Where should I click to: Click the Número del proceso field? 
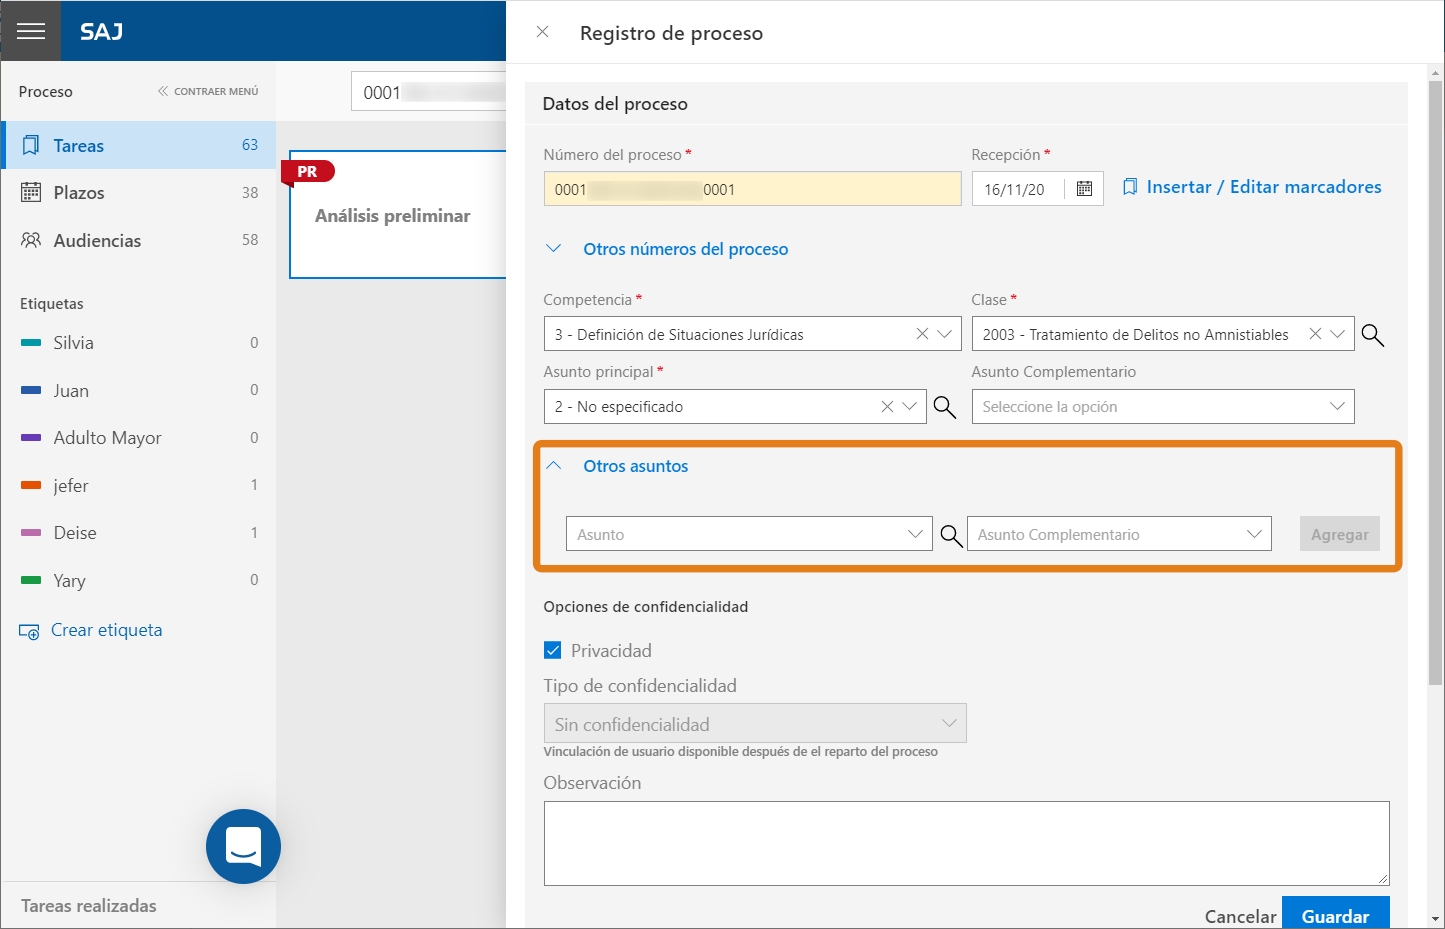(x=752, y=189)
